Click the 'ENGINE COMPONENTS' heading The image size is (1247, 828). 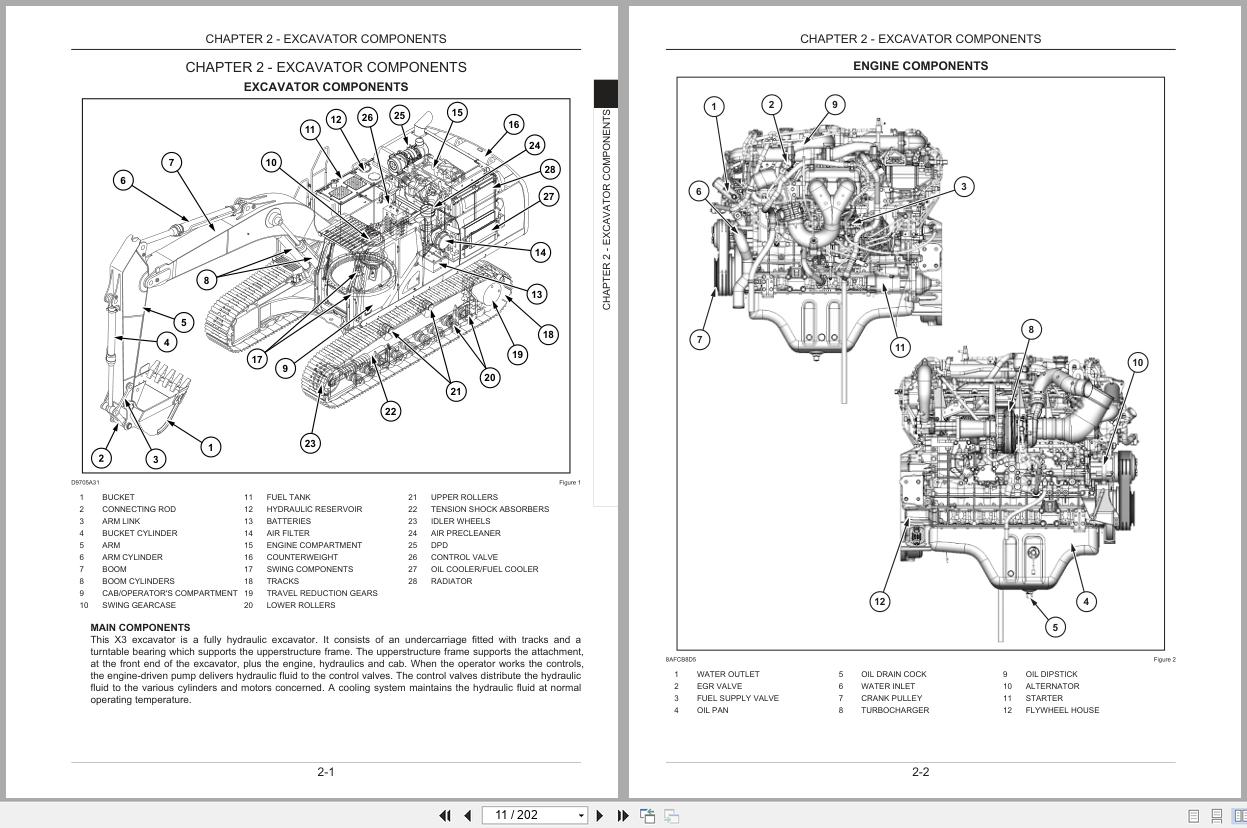[x=920, y=66]
